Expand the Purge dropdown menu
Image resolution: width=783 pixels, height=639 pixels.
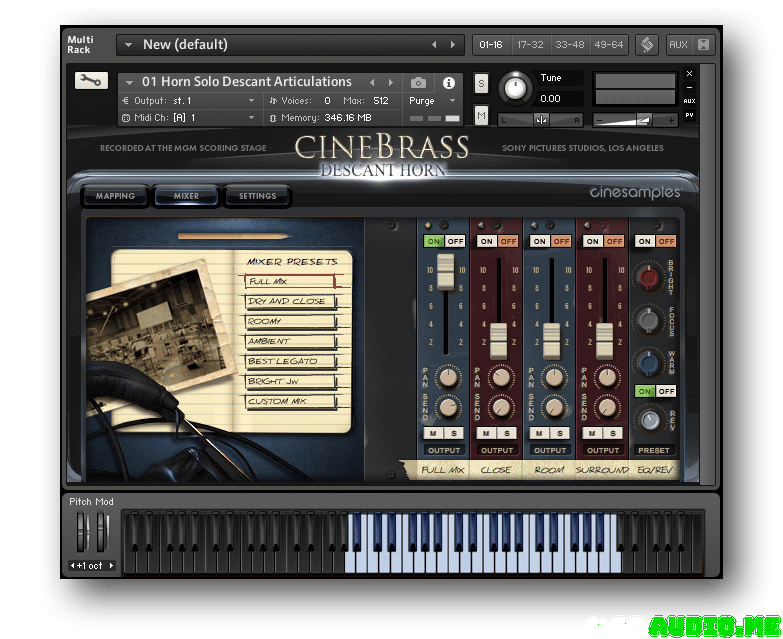[x=451, y=101]
